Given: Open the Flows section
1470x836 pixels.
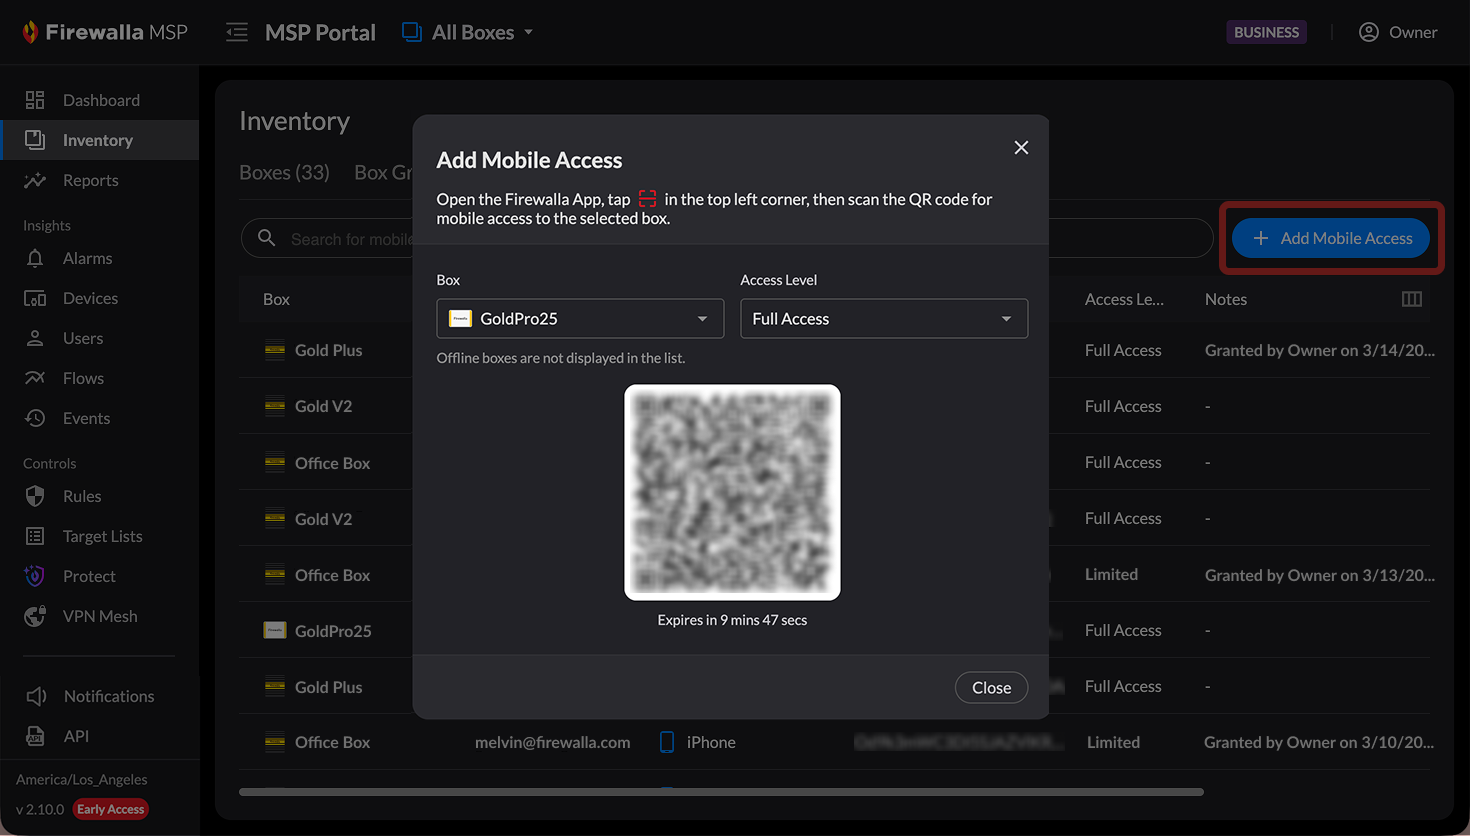Looking at the screenshot, I should pyautogui.click(x=83, y=378).
